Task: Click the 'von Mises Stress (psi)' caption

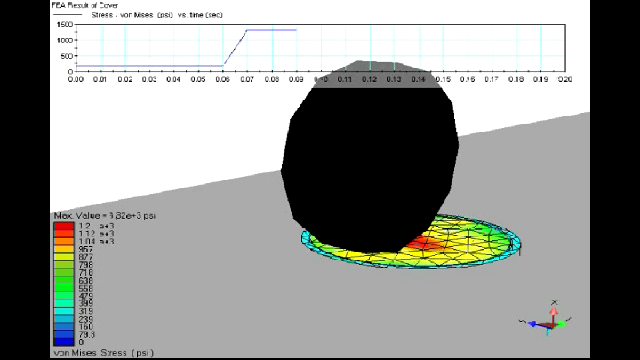Action: [x=104, y=353]
